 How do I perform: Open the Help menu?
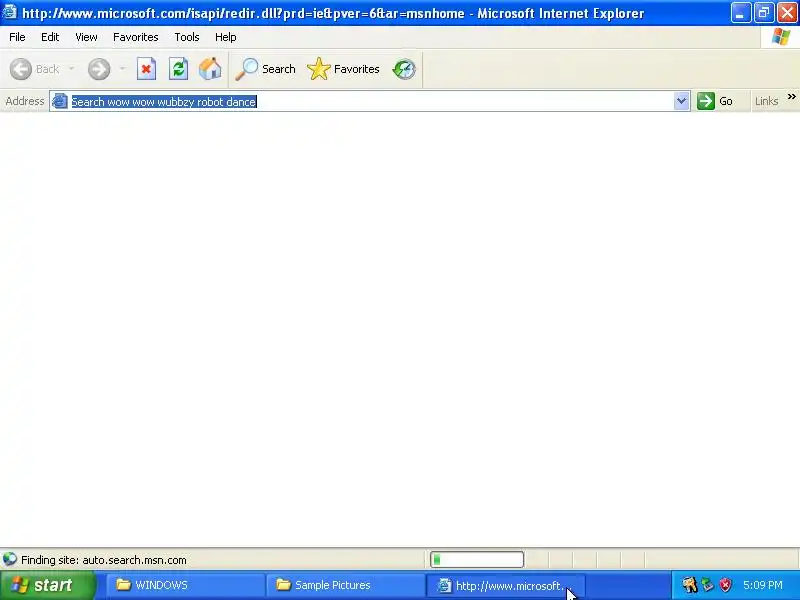226,37
